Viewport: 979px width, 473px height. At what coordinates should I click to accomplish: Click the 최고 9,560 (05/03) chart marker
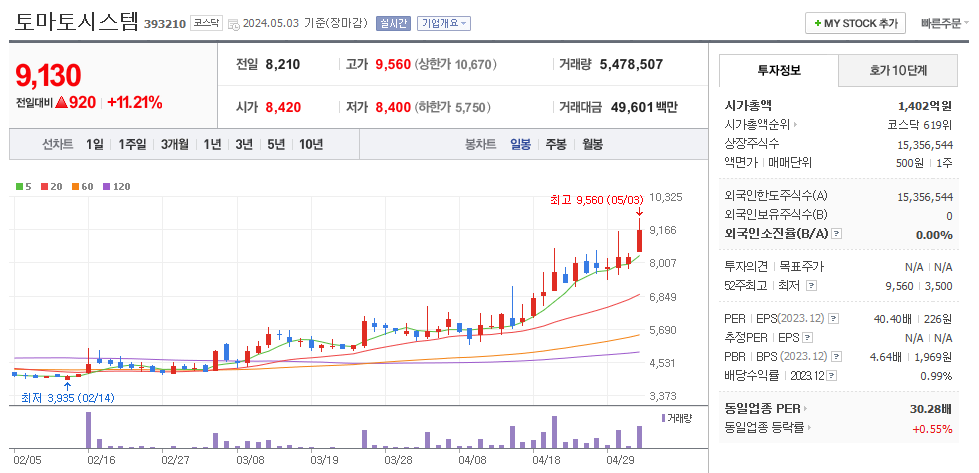click(x=596, y=200)
